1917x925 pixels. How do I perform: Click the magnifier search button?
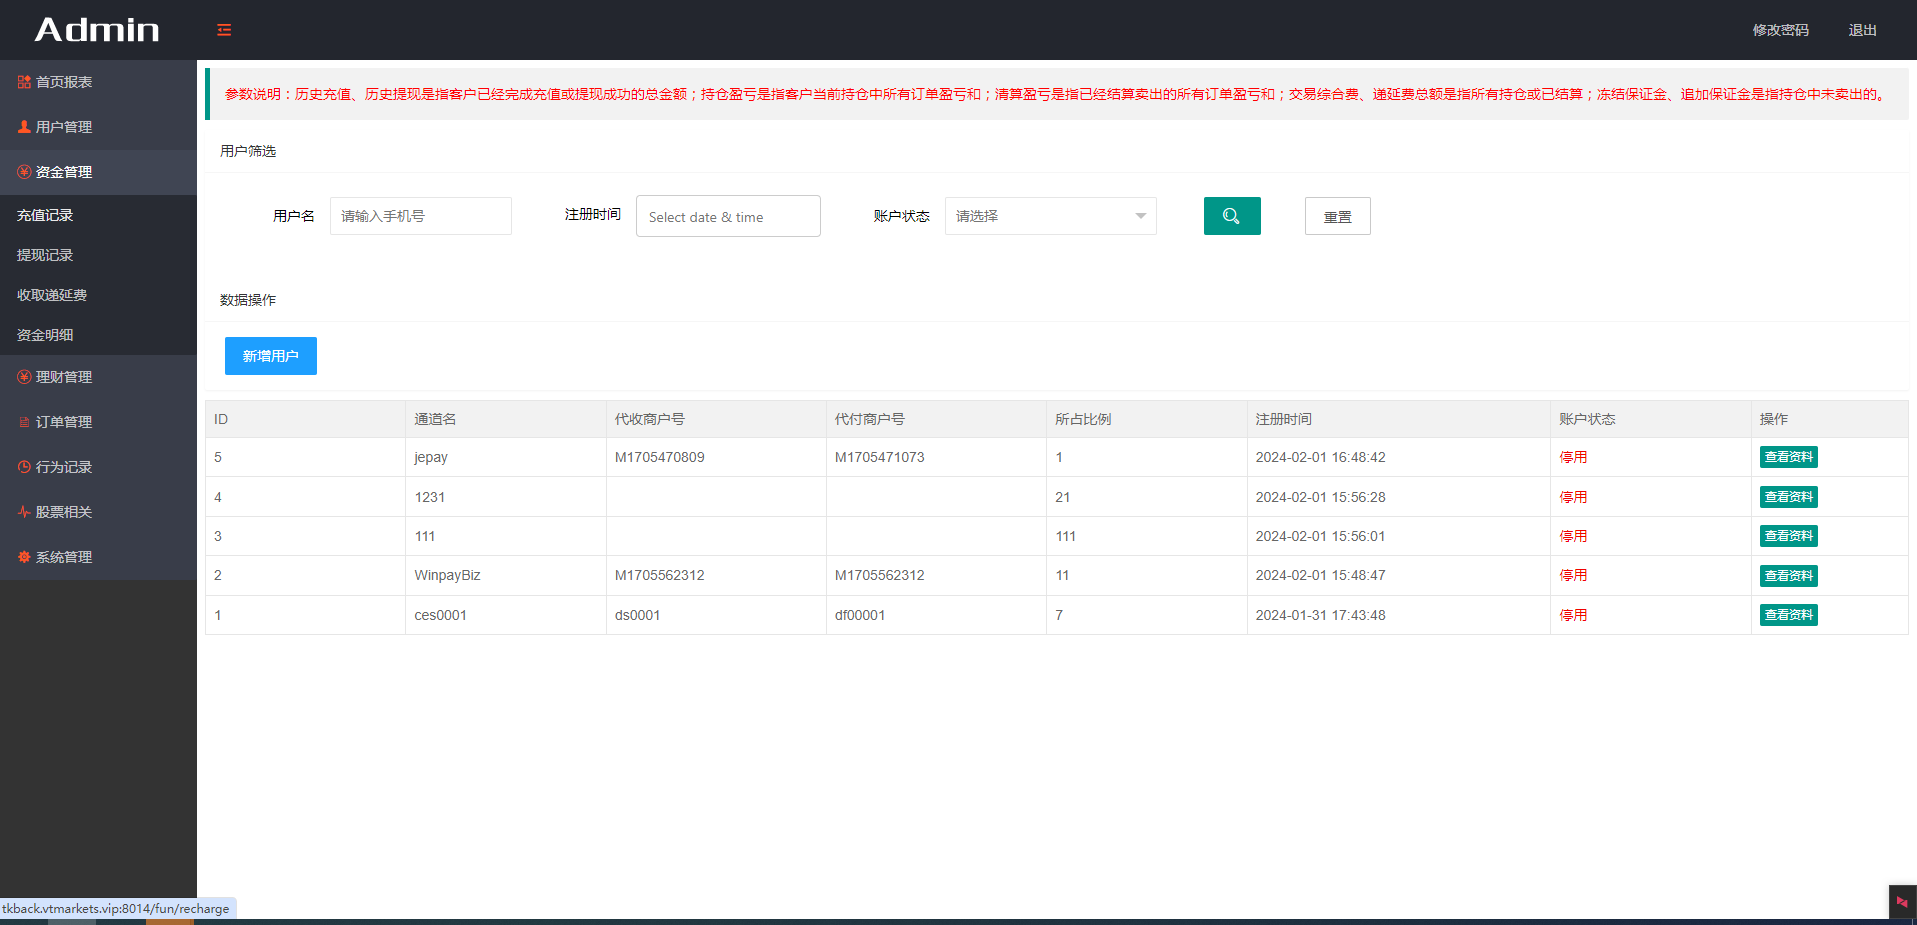[x=1231, y=216]
